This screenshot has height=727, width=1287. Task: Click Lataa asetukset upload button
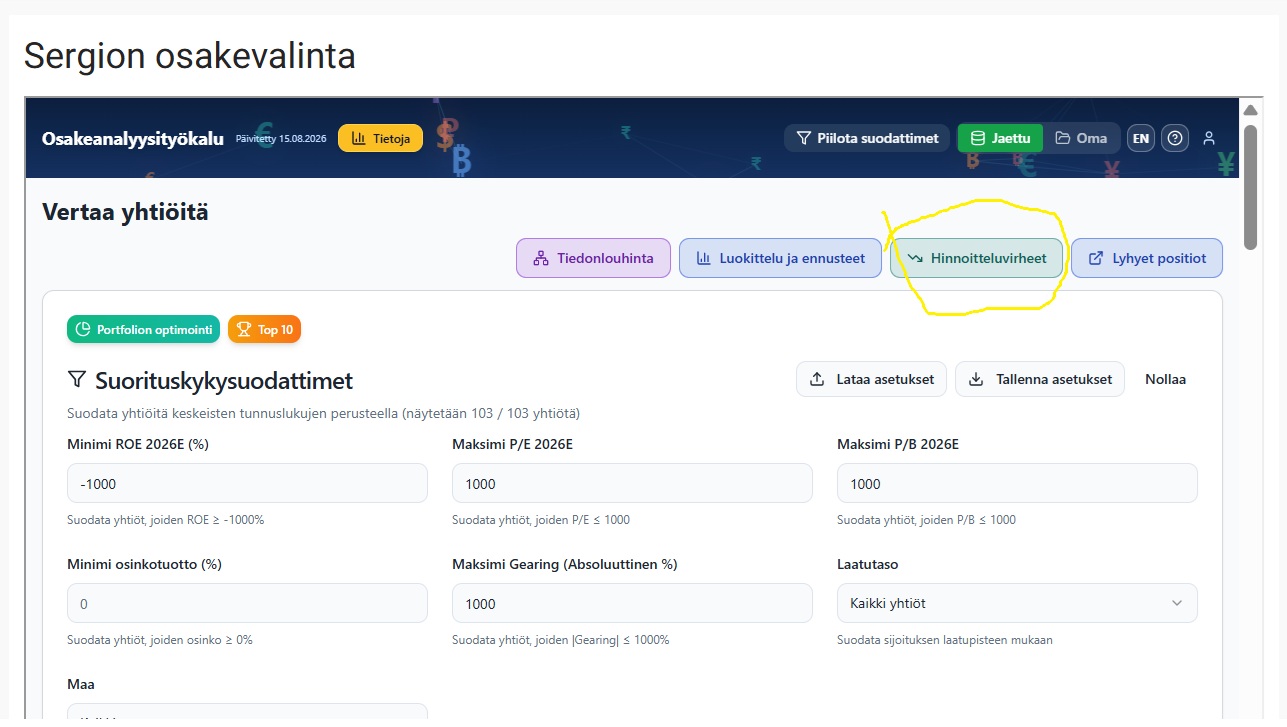pyautogui.click(x=871, y=379)
